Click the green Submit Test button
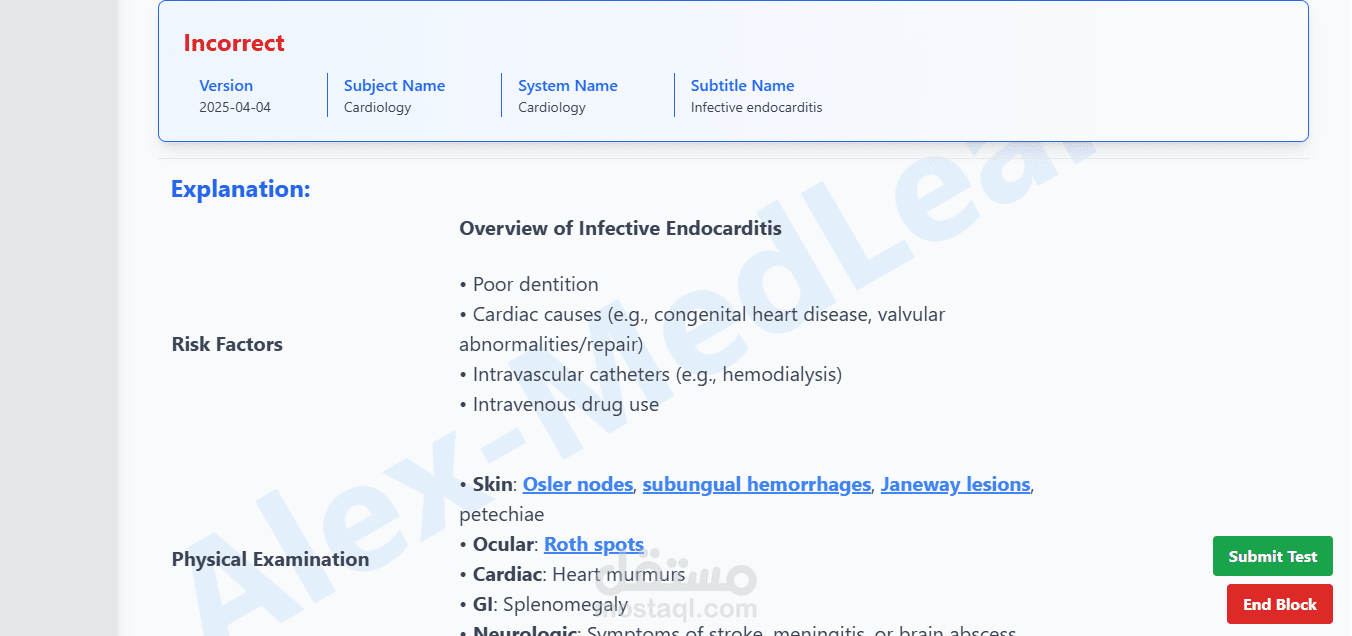The image size is (1352, 636). click(x=1273, y=556)
